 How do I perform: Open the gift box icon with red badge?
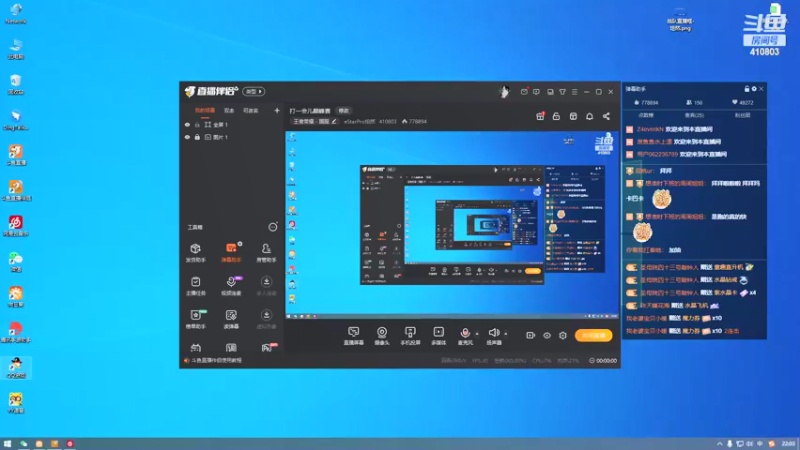(540, 116)
